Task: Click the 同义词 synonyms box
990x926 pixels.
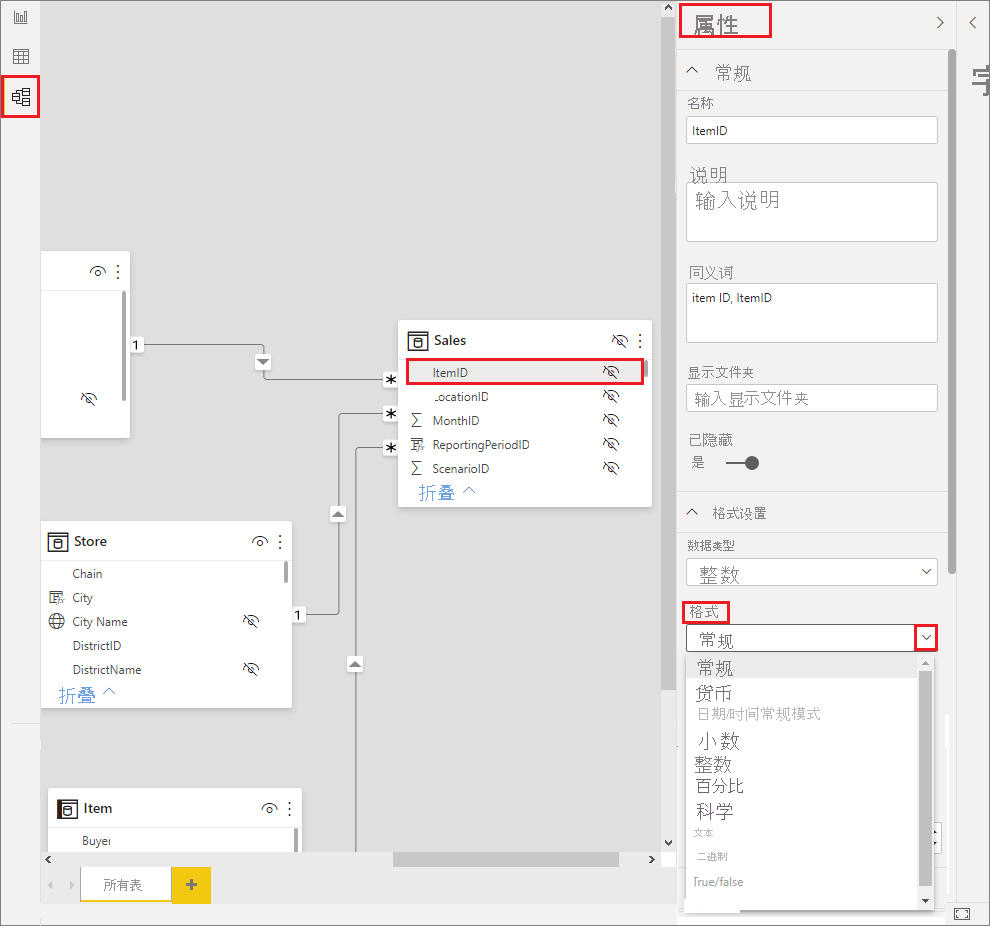Action: 811,313
